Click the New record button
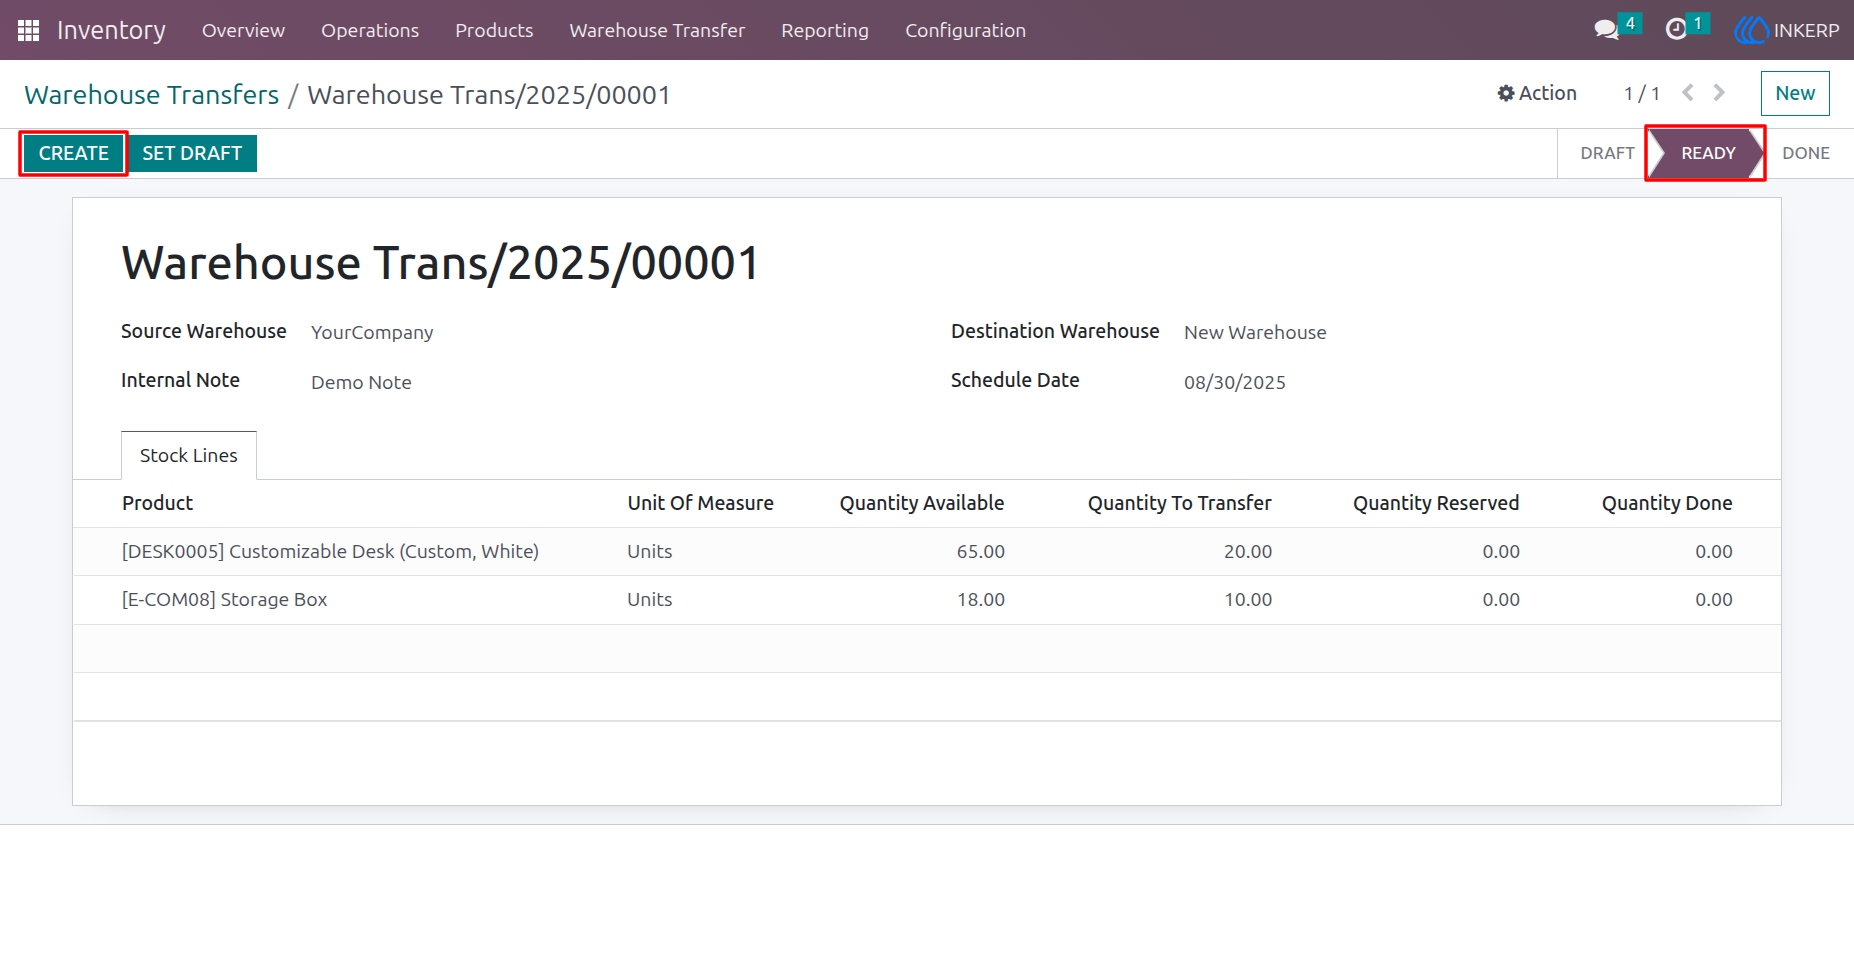 [1795, 93]
